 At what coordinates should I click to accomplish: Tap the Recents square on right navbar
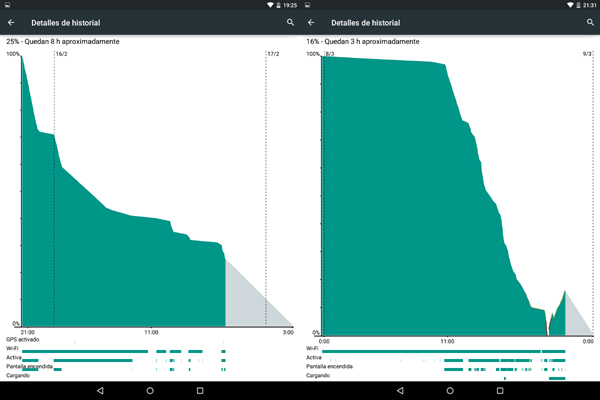pyautogui.click(x=500, y=390)
